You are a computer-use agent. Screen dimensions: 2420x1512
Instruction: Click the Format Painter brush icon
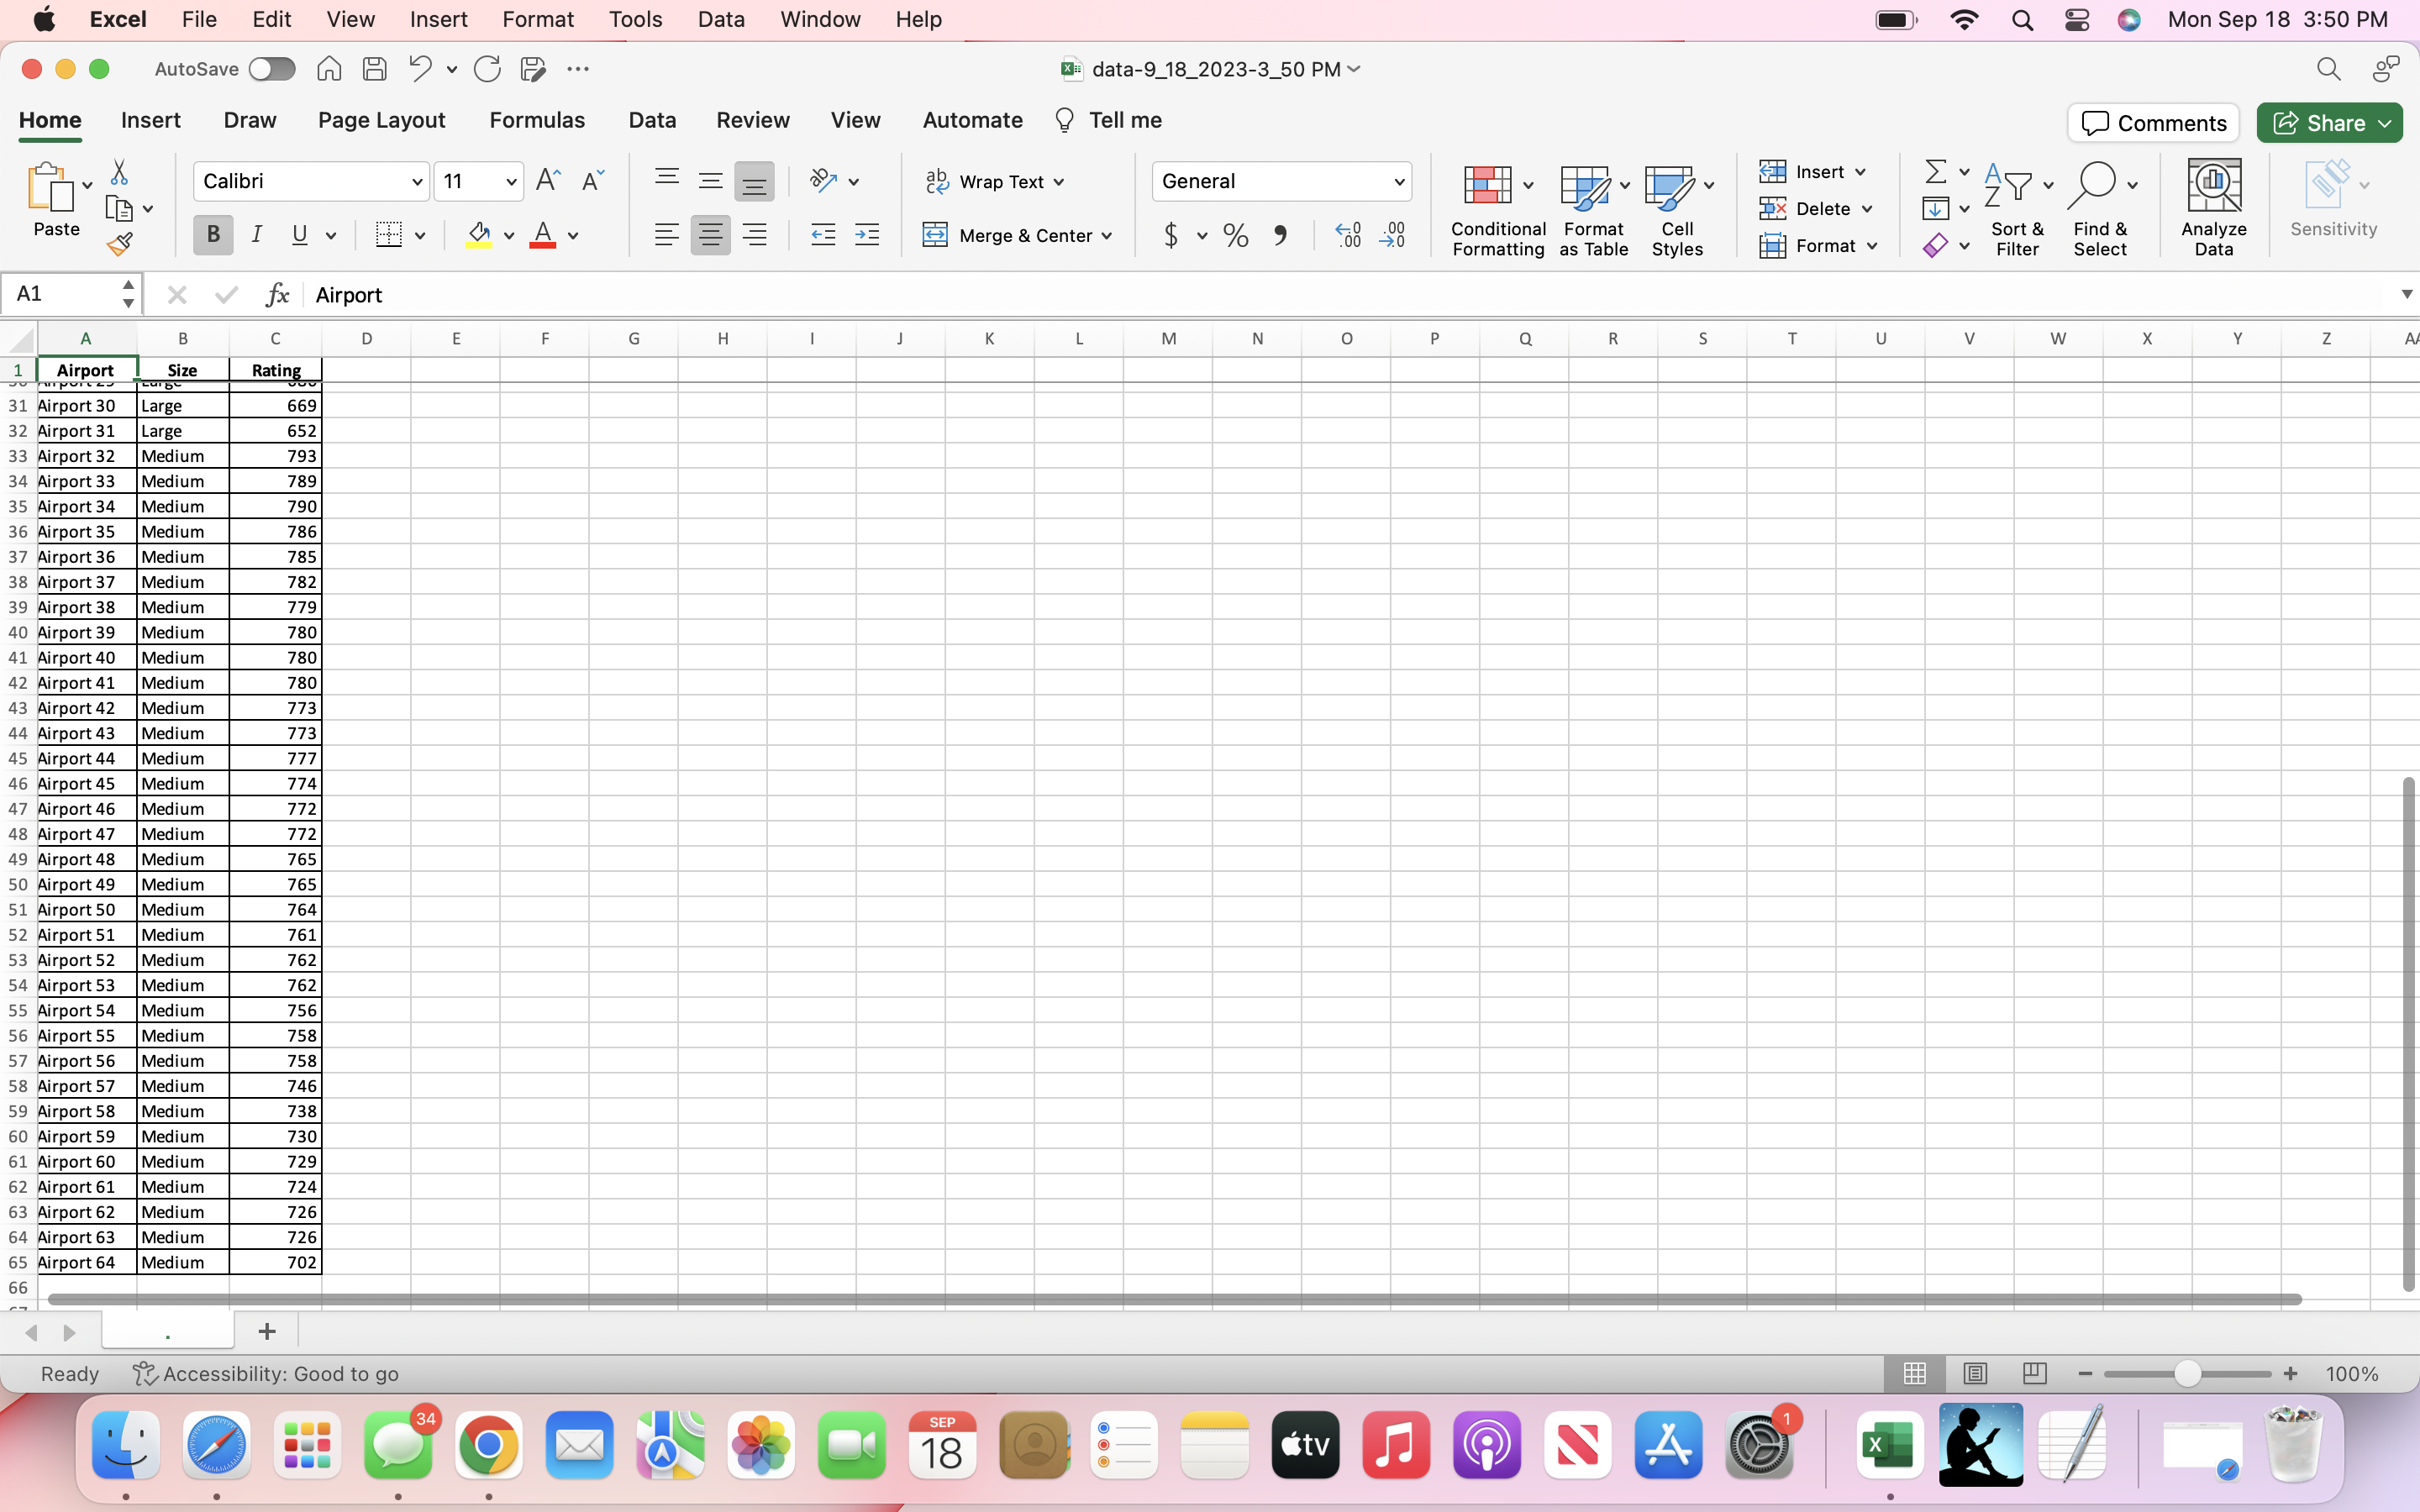[x=120, y=244]
